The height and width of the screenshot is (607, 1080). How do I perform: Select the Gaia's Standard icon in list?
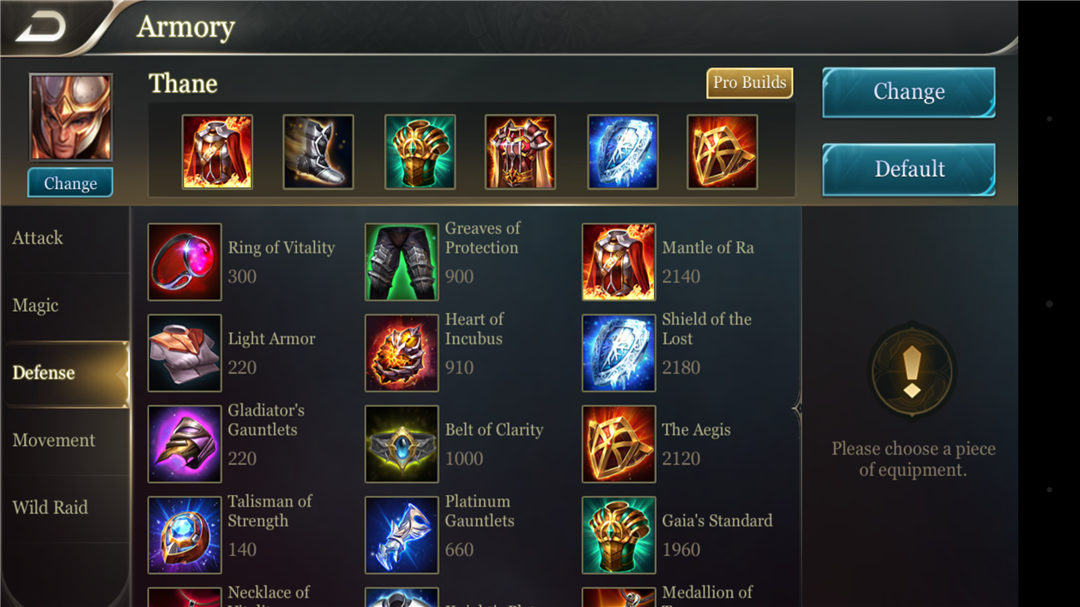619,535
